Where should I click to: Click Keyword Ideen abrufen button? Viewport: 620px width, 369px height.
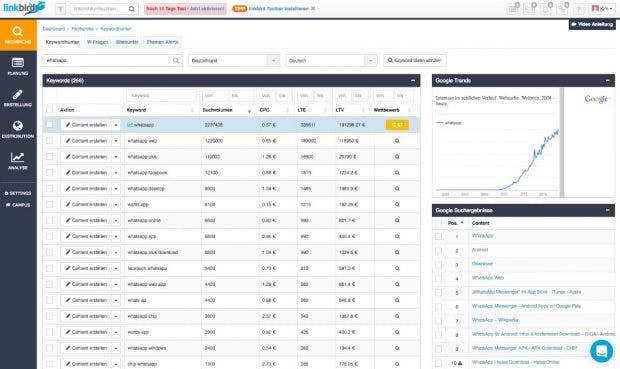pyautogui.click(x=415, y=61)
